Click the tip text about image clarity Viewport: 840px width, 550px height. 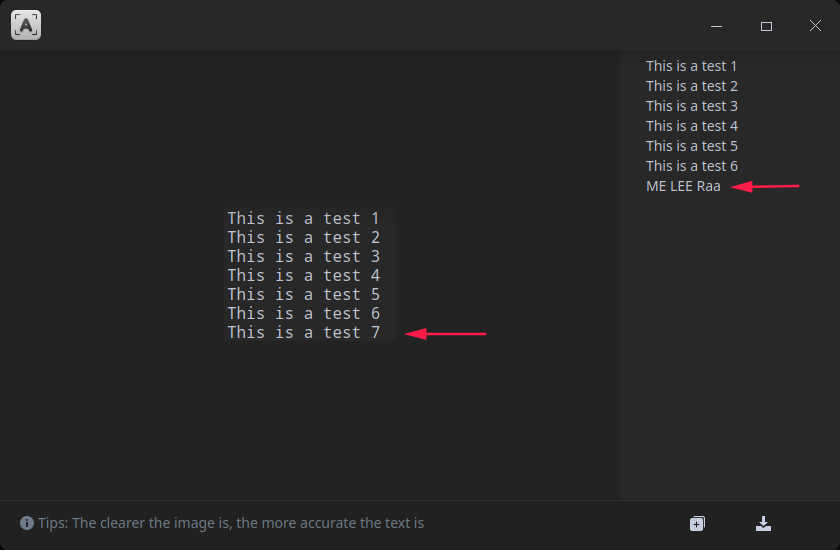(231, 523)
